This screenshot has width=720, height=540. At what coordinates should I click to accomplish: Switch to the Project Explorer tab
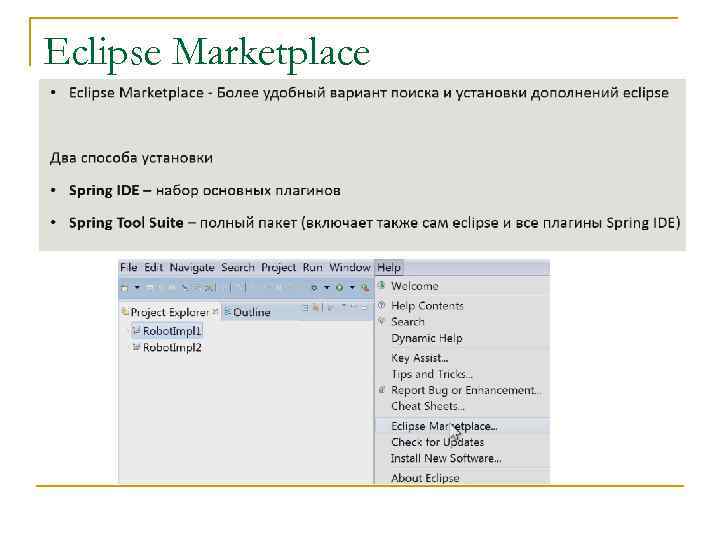click(x=169, y=312)
